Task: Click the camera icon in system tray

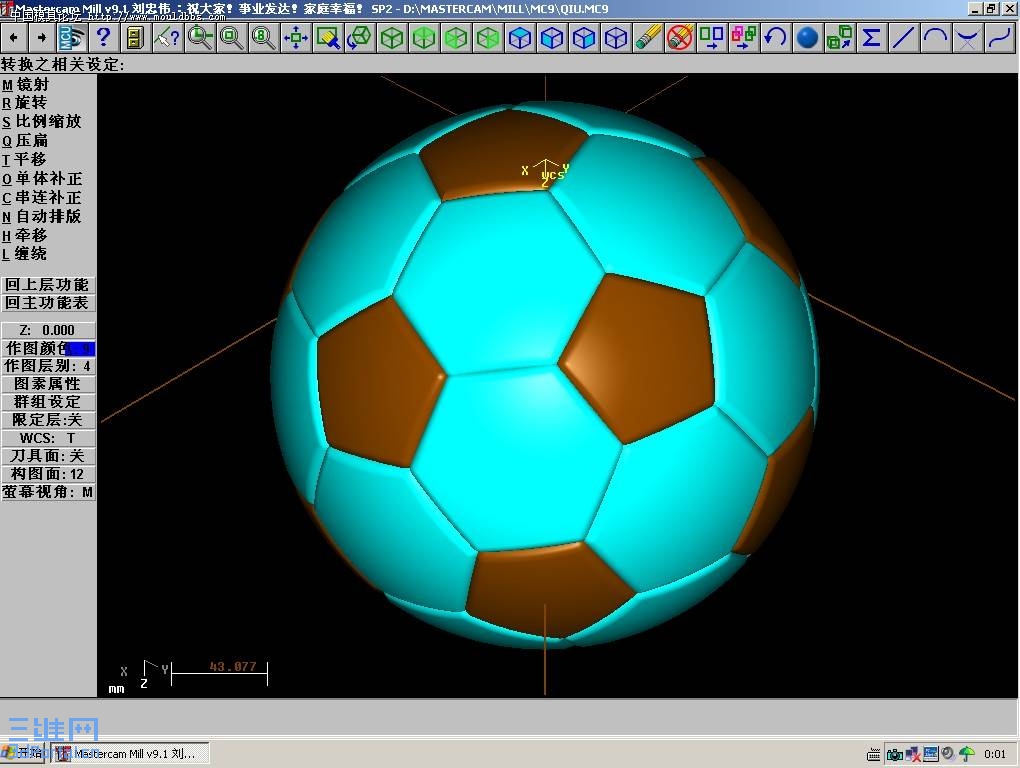Action: (x=894, y=754)
